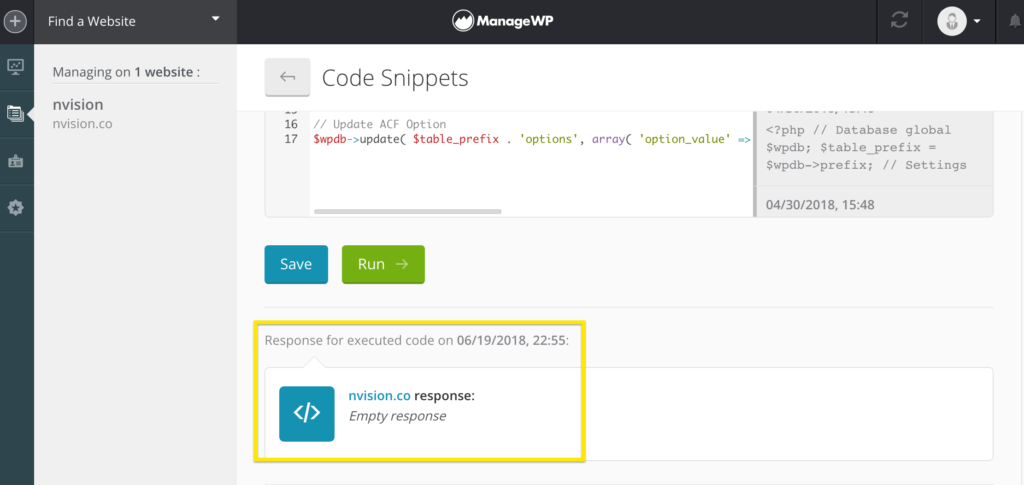Open the settings gear sidebar icon
The width and height of the screenshot is (1024, 485).
(x=16, y=208)
